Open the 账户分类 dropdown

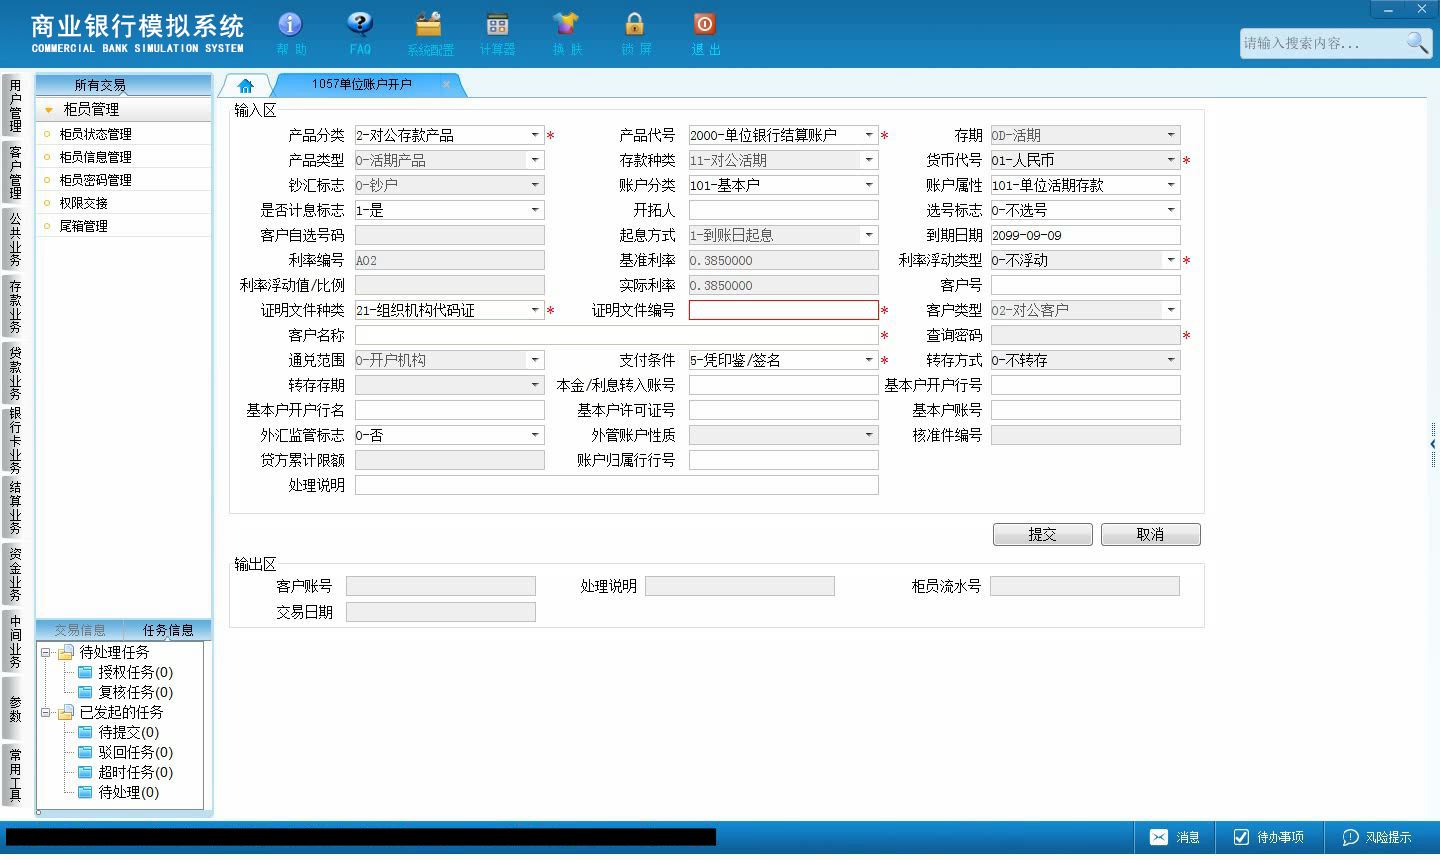click(x=869, y=185)
